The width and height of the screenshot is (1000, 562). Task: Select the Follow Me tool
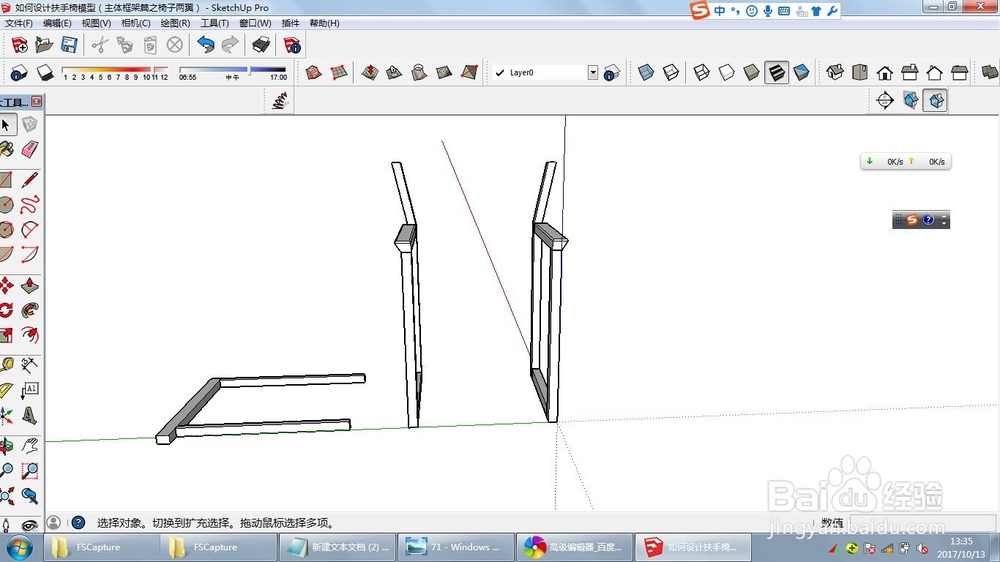tap(29, 310)
